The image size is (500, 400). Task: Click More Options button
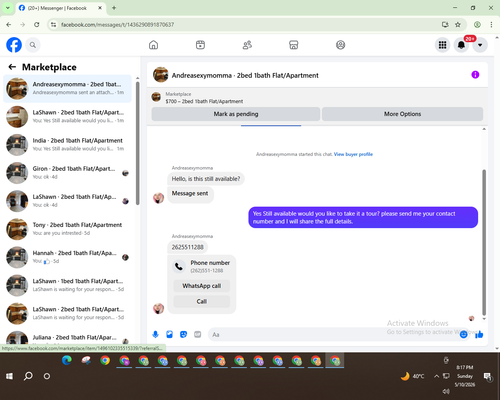(402, 114)
